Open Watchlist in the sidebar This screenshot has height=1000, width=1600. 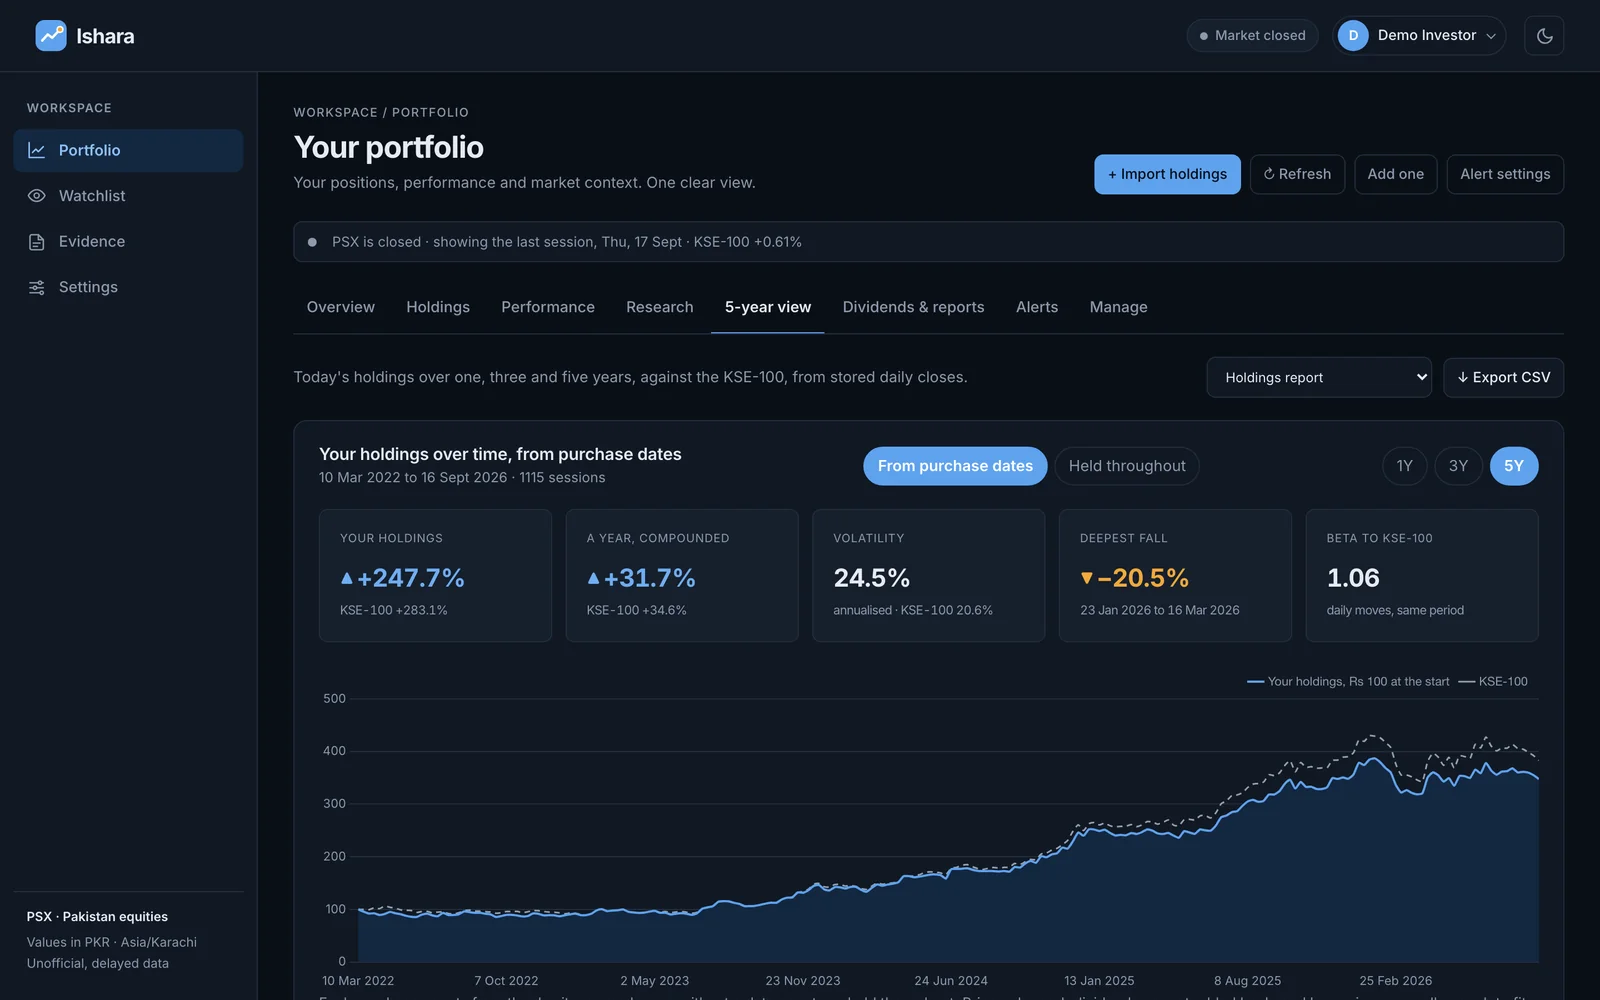coord(128,196)
